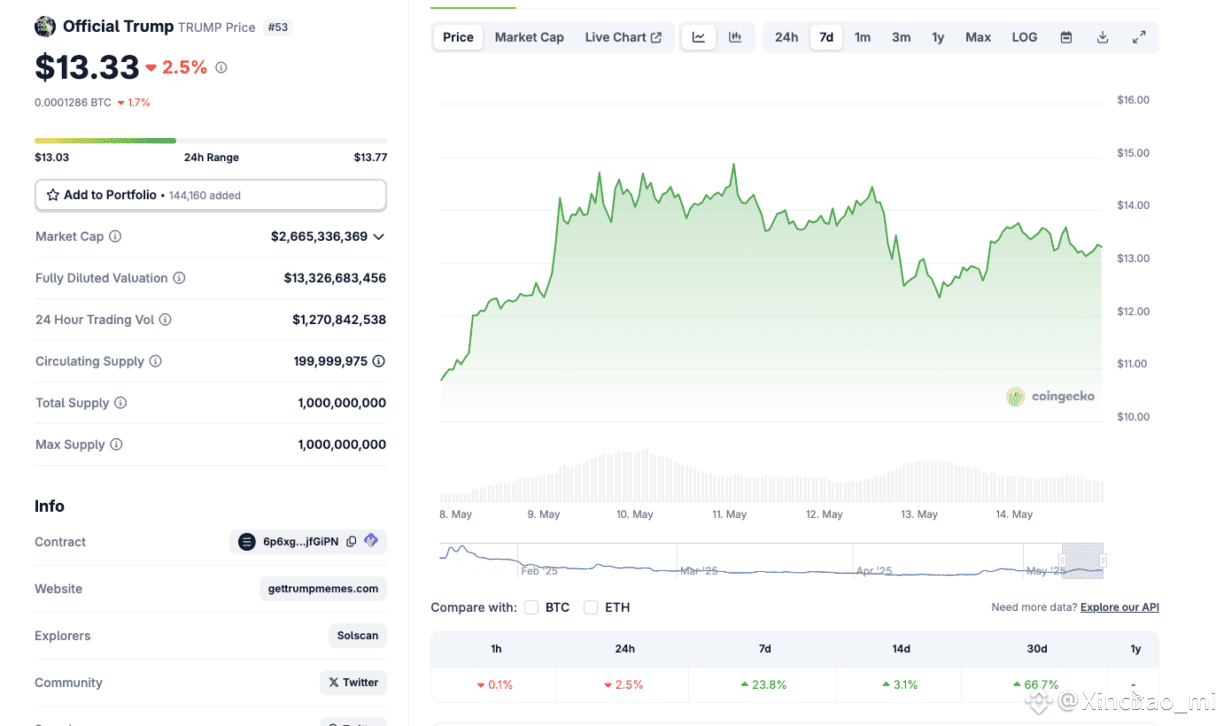Expand the Market Cap value chevron

click(378, 237)
